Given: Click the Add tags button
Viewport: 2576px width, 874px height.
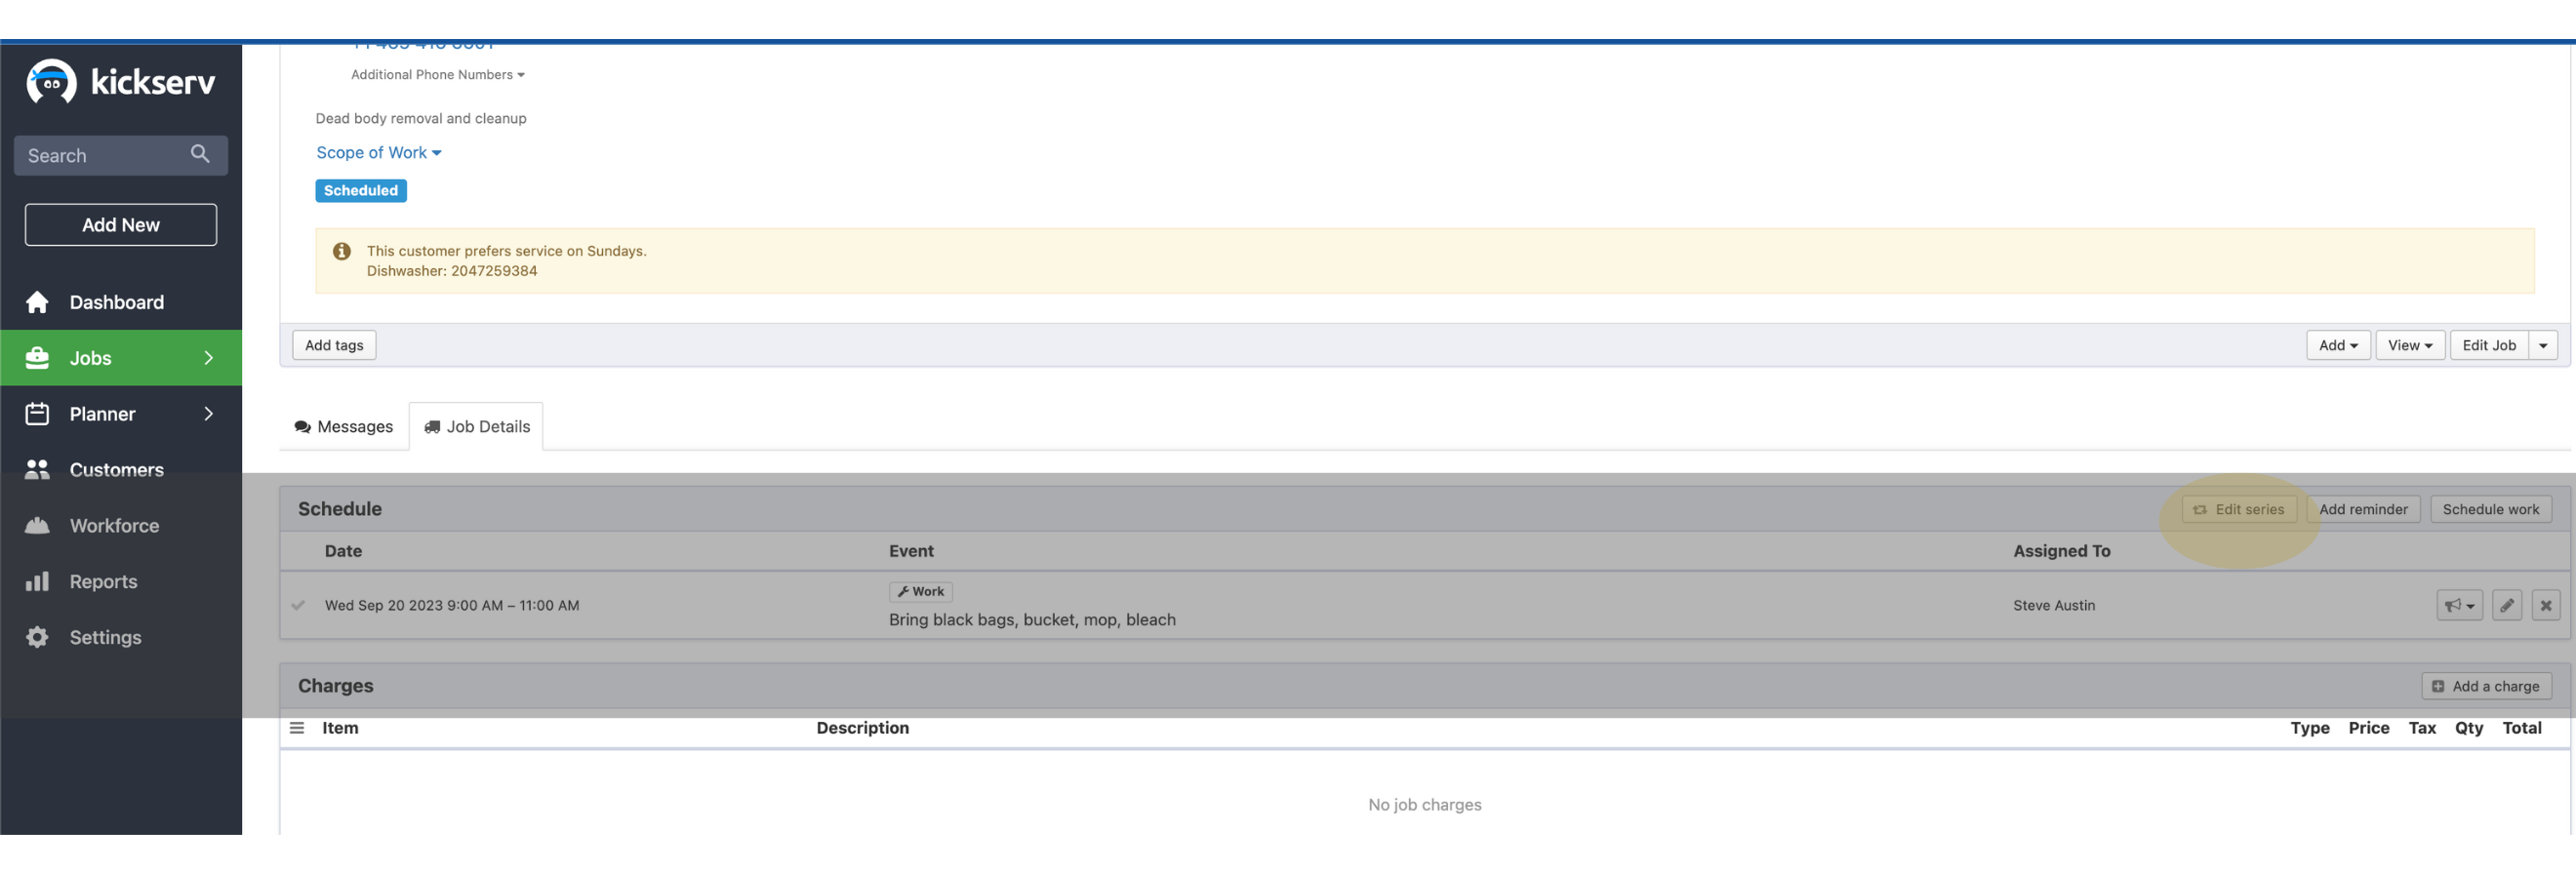Looking at the screenshot, I should point(334,346).
